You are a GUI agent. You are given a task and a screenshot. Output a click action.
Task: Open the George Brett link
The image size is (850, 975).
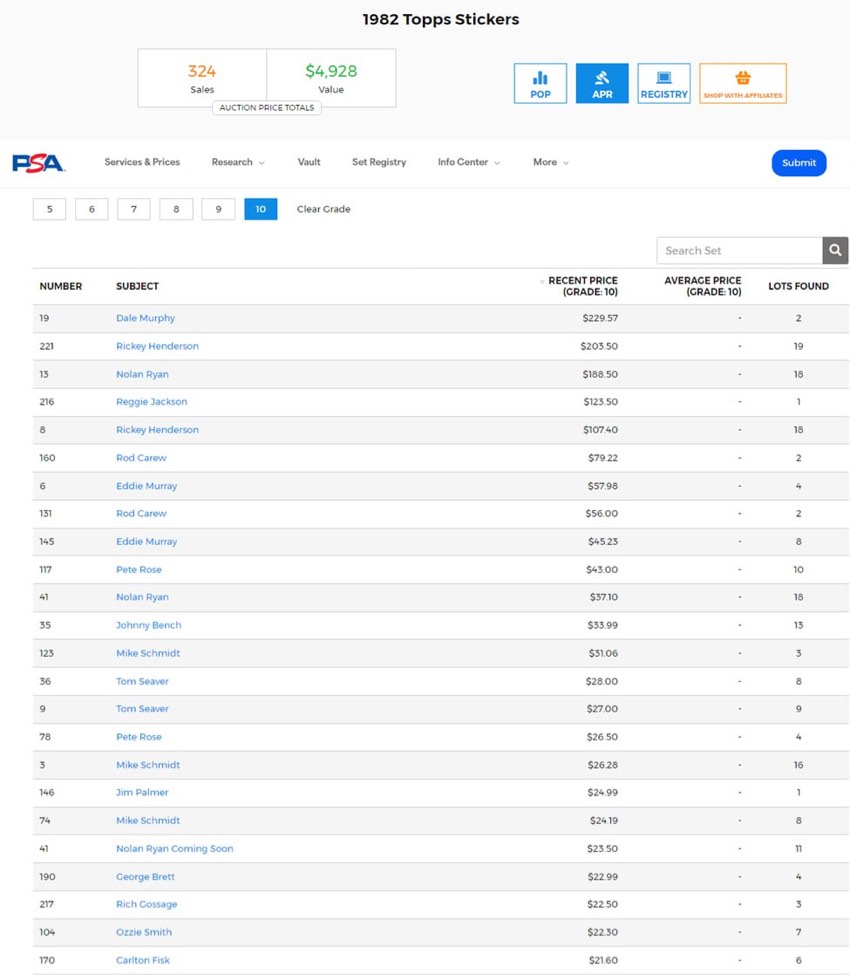[146, 876]
